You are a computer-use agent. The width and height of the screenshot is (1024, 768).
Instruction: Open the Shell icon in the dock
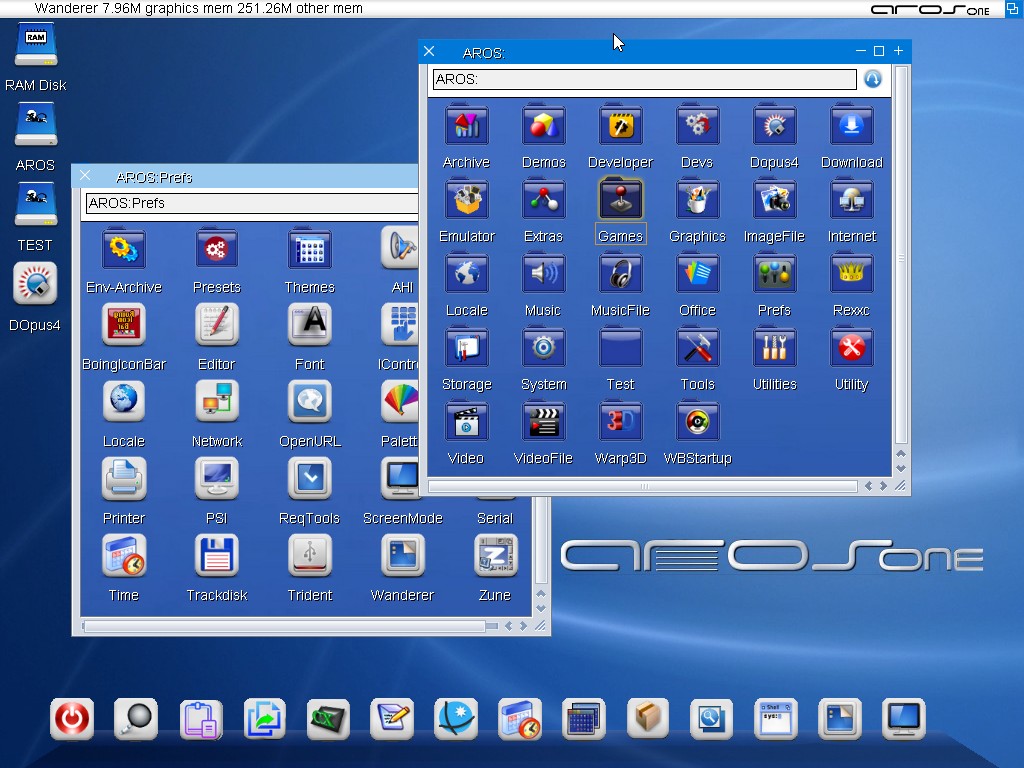tap(775, 718)
